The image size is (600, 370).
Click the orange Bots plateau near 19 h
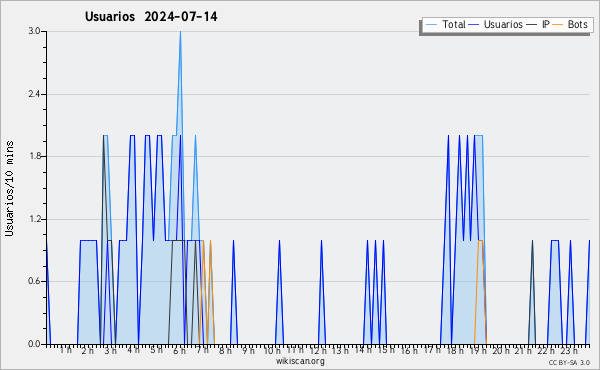click(x=480, y=241)
